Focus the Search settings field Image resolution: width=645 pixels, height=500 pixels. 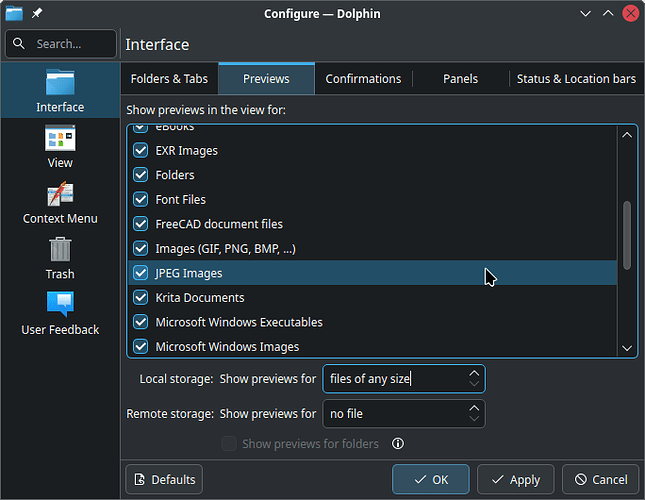[61, 44]
